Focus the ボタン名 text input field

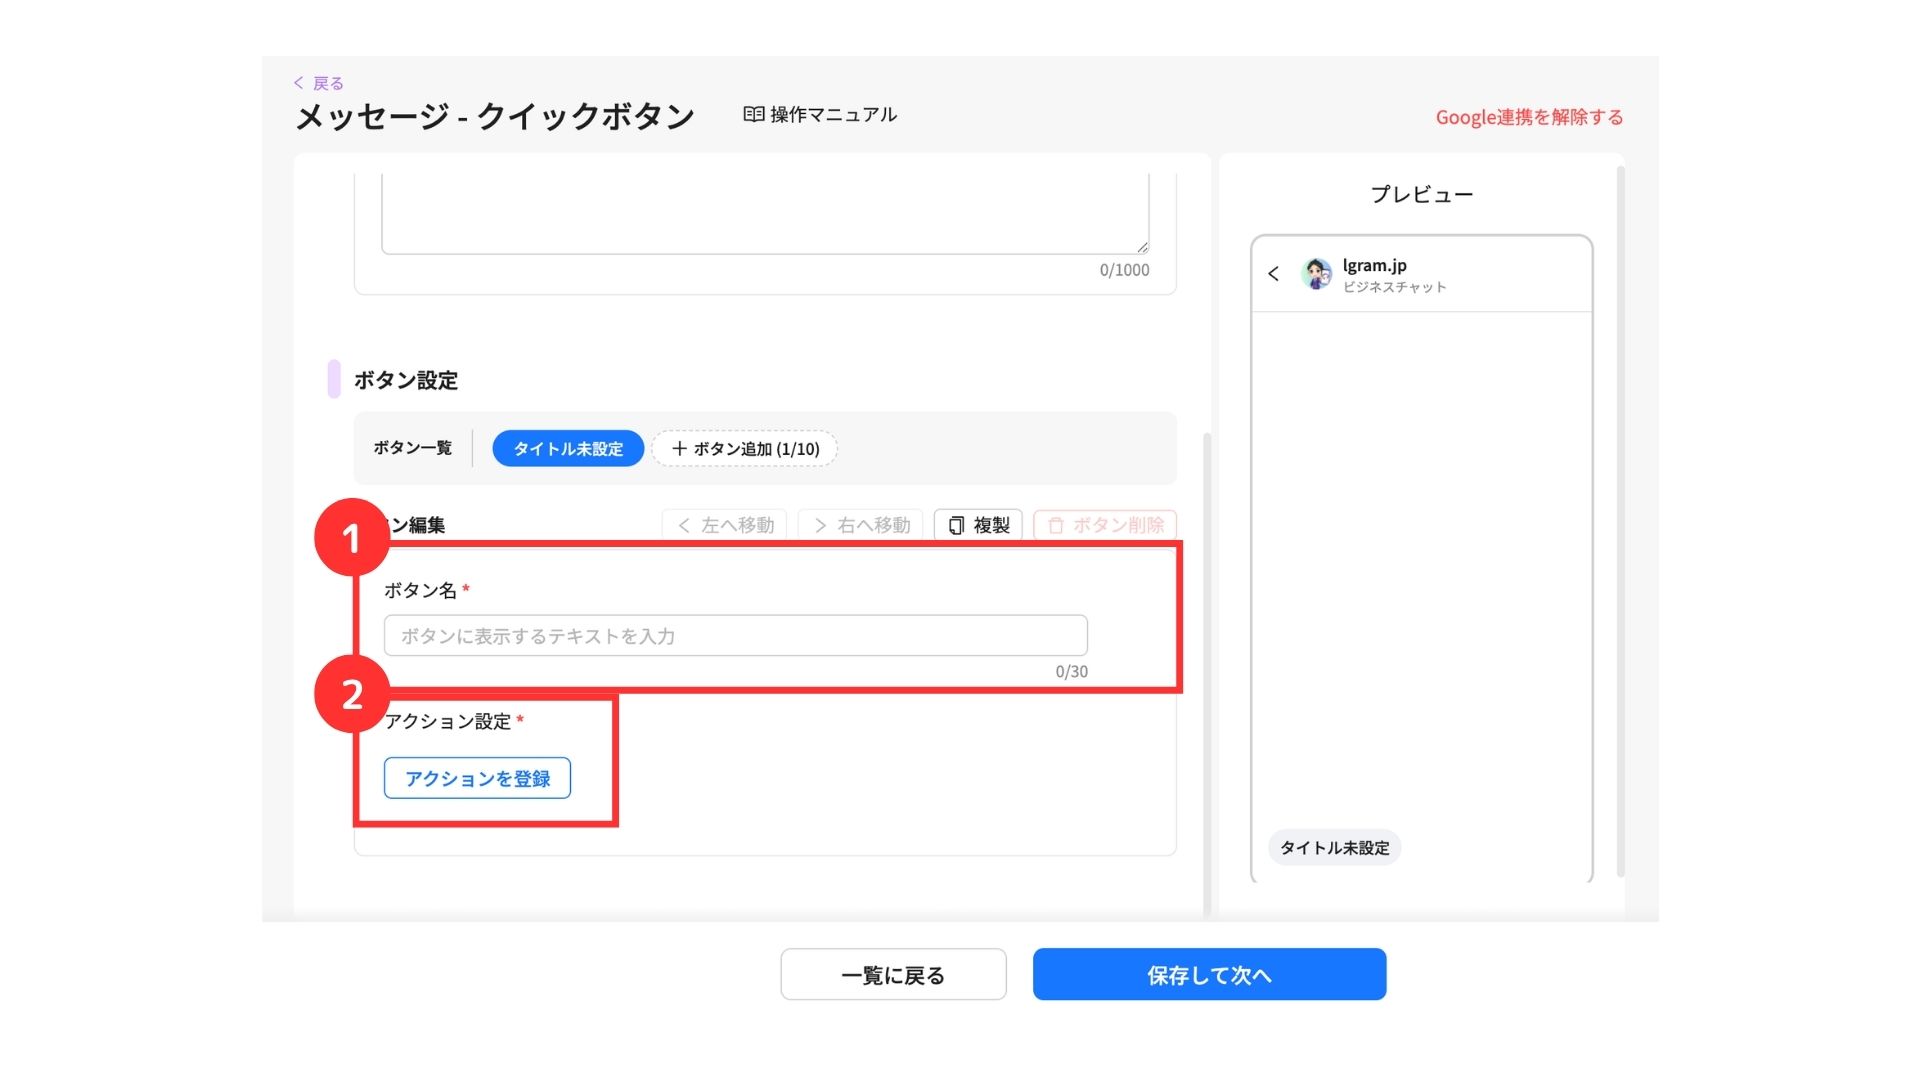click(x=735, y=636)
